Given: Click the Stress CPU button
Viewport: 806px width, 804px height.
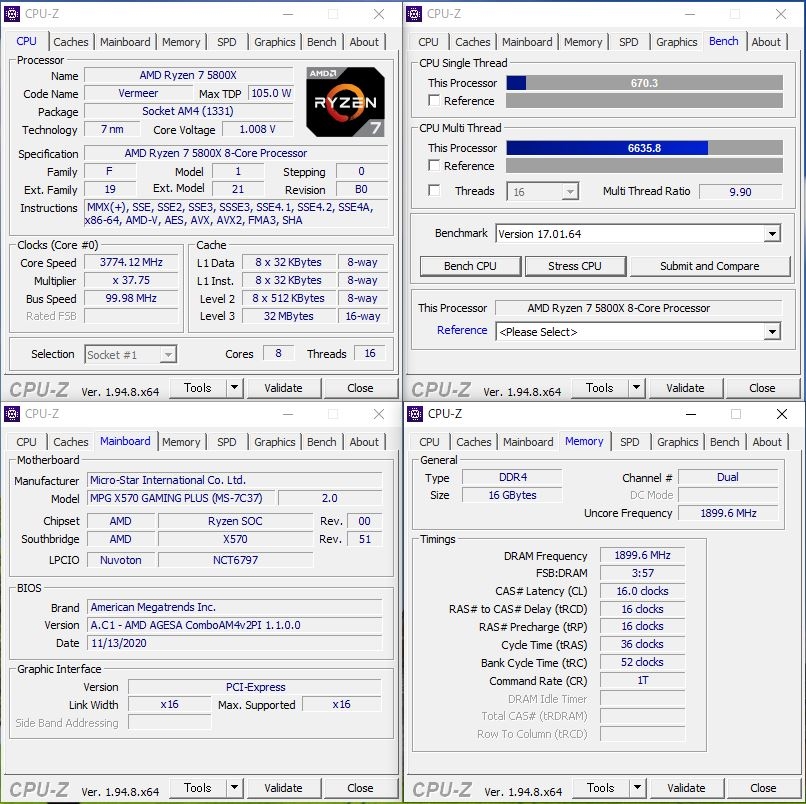Looking at the screenshot, I should click(x=575, y=266).
